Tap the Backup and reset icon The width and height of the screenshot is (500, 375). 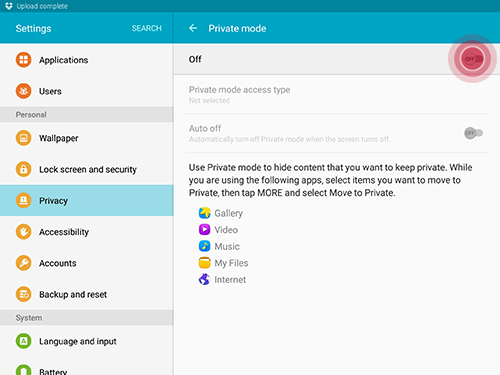pyautogui.click(x=23, y=294)
